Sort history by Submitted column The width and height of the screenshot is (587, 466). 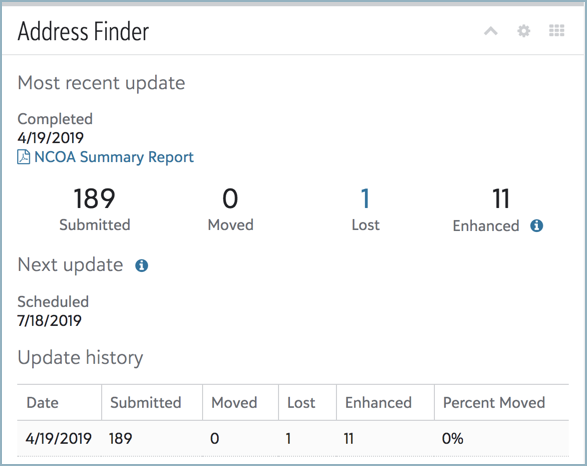(x=146, y=403)
